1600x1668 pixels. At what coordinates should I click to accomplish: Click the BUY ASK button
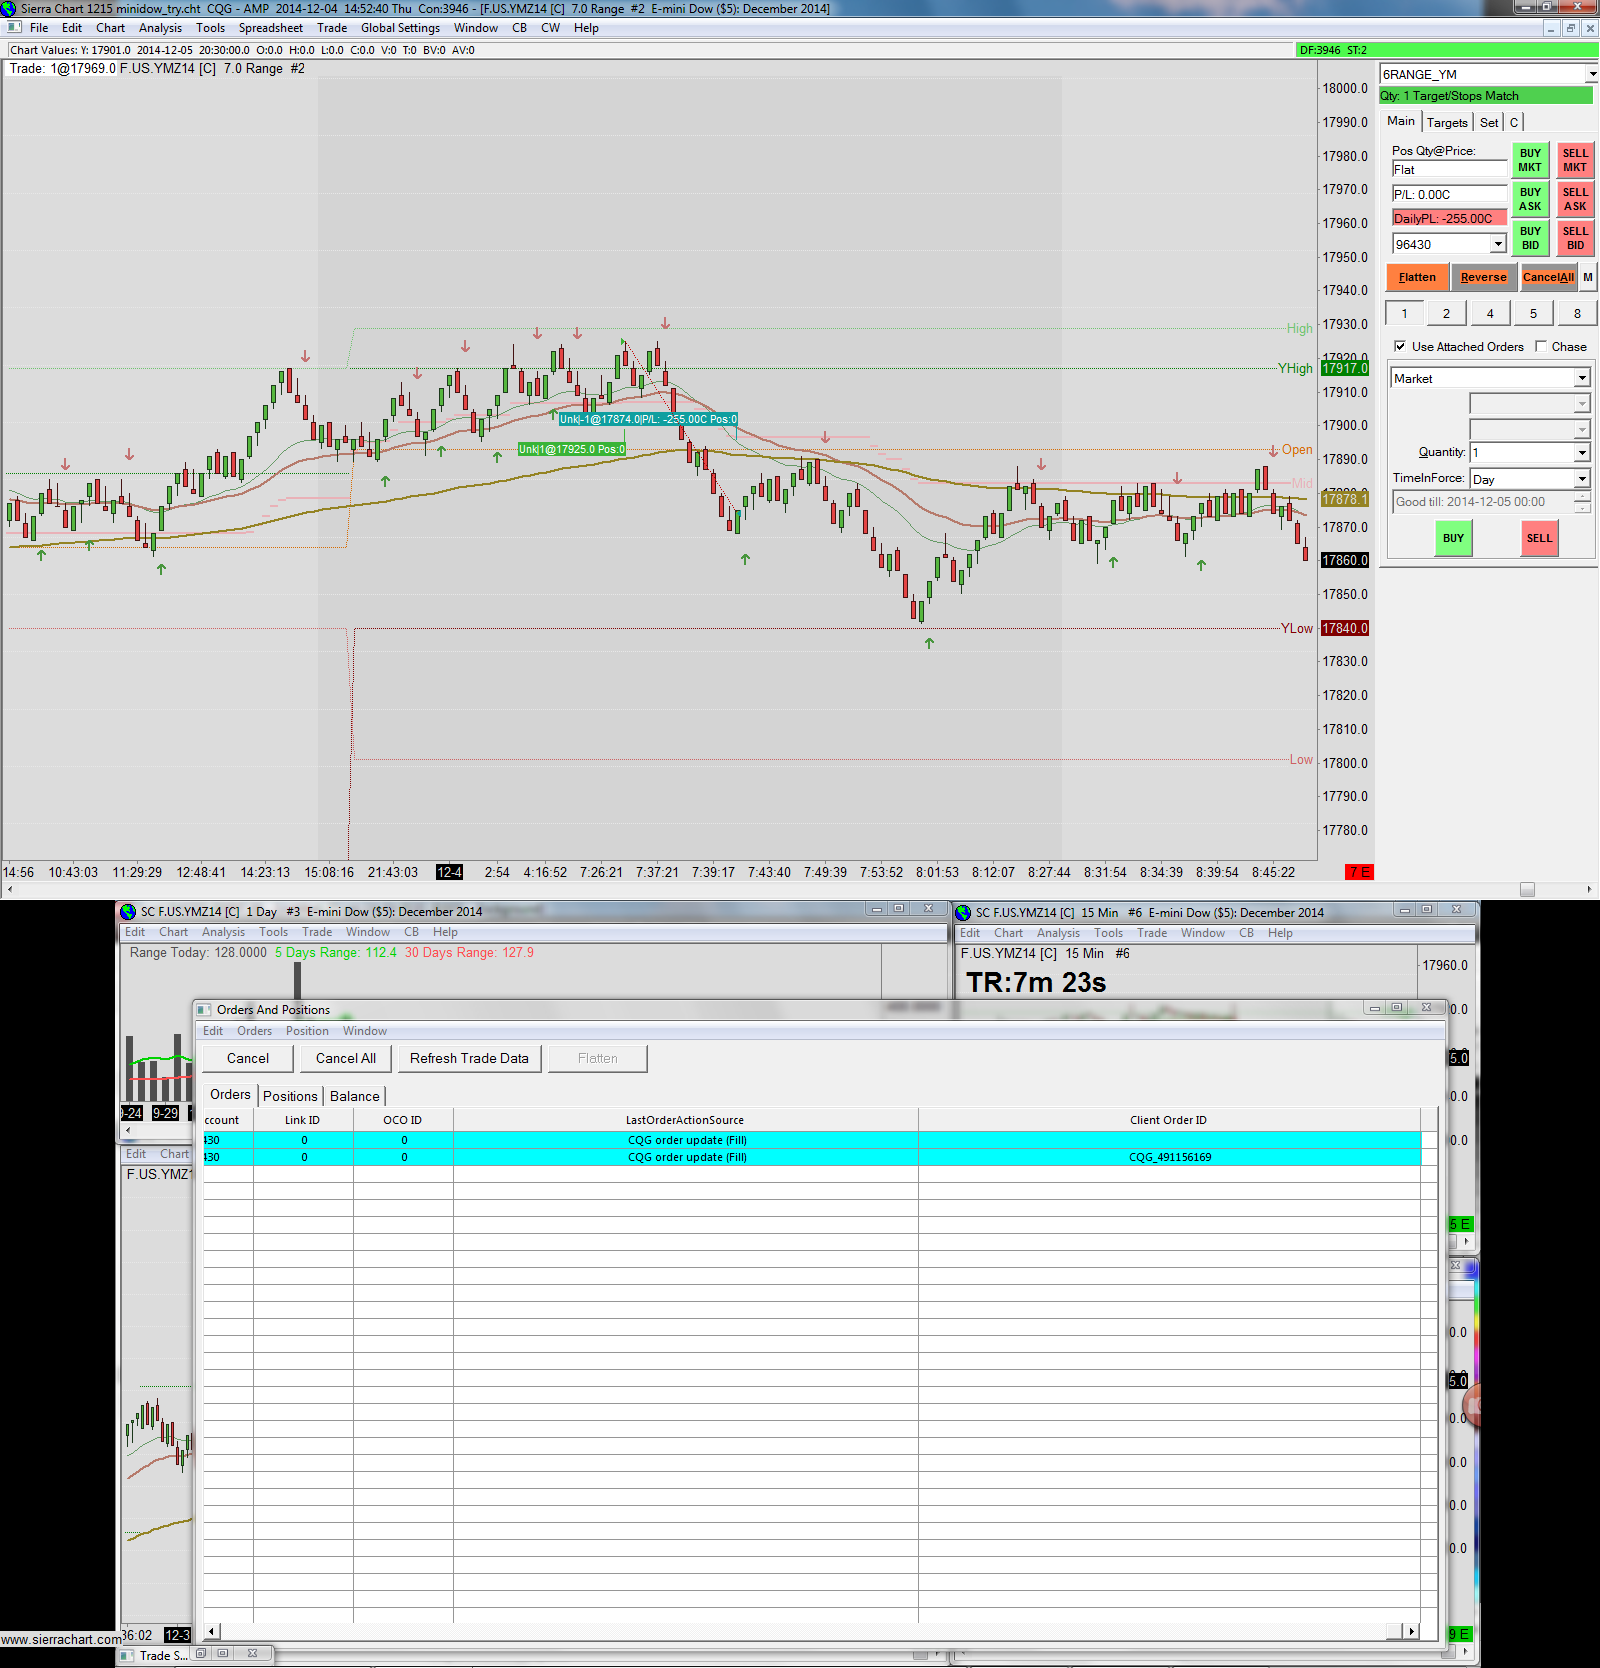(1530, 199)
